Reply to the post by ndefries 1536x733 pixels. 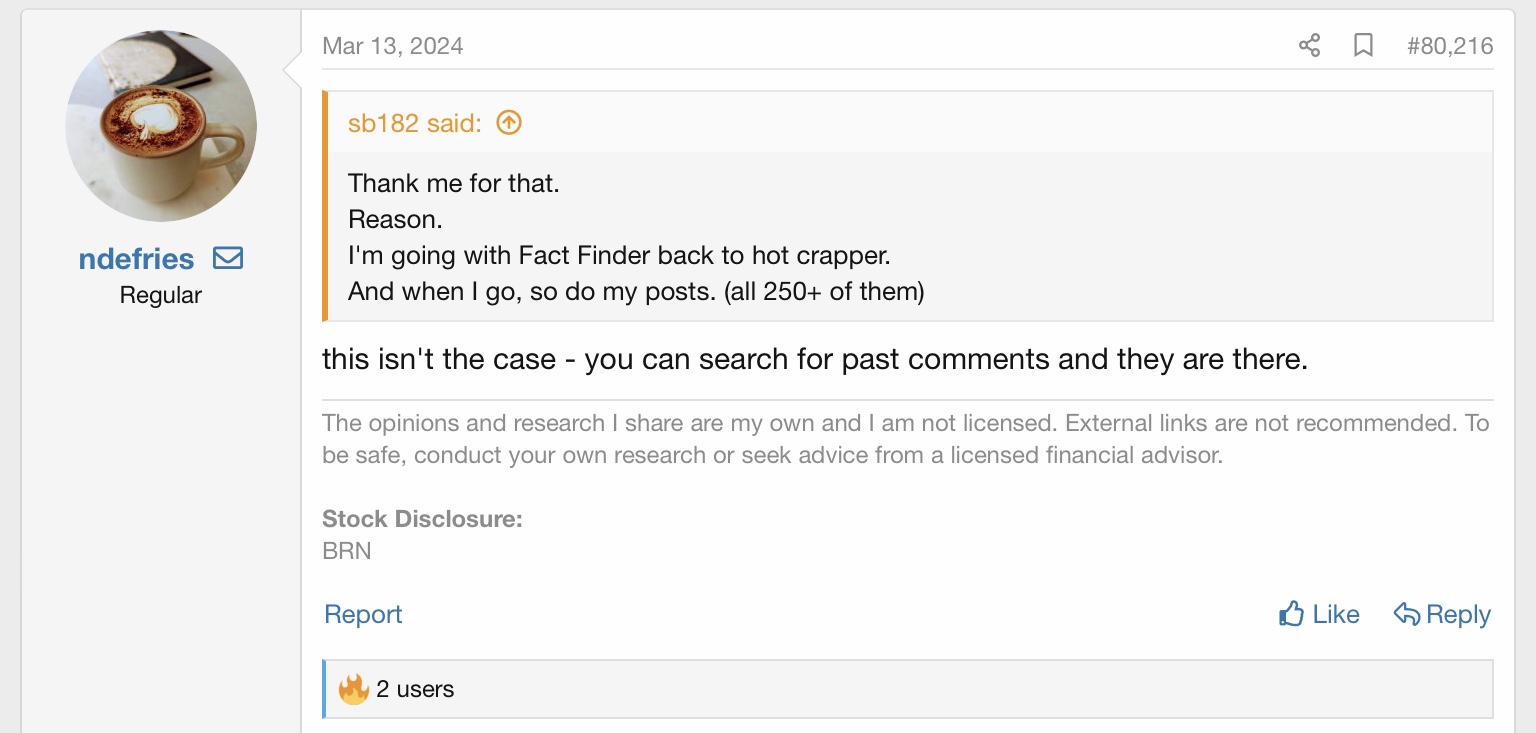[x=1441, y=614]
